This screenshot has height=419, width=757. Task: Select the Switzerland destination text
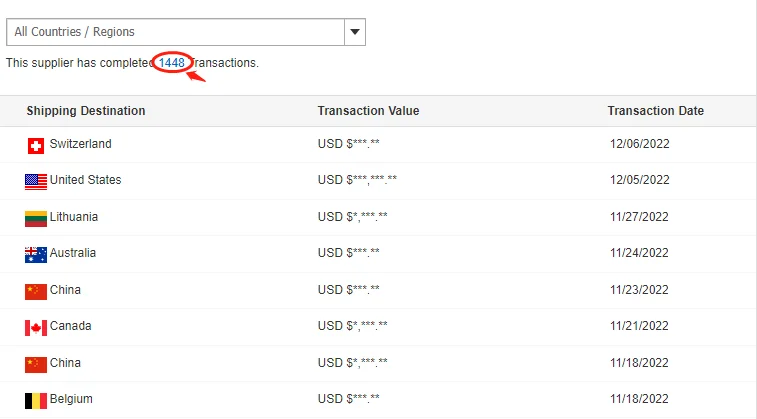click(80, 144)
